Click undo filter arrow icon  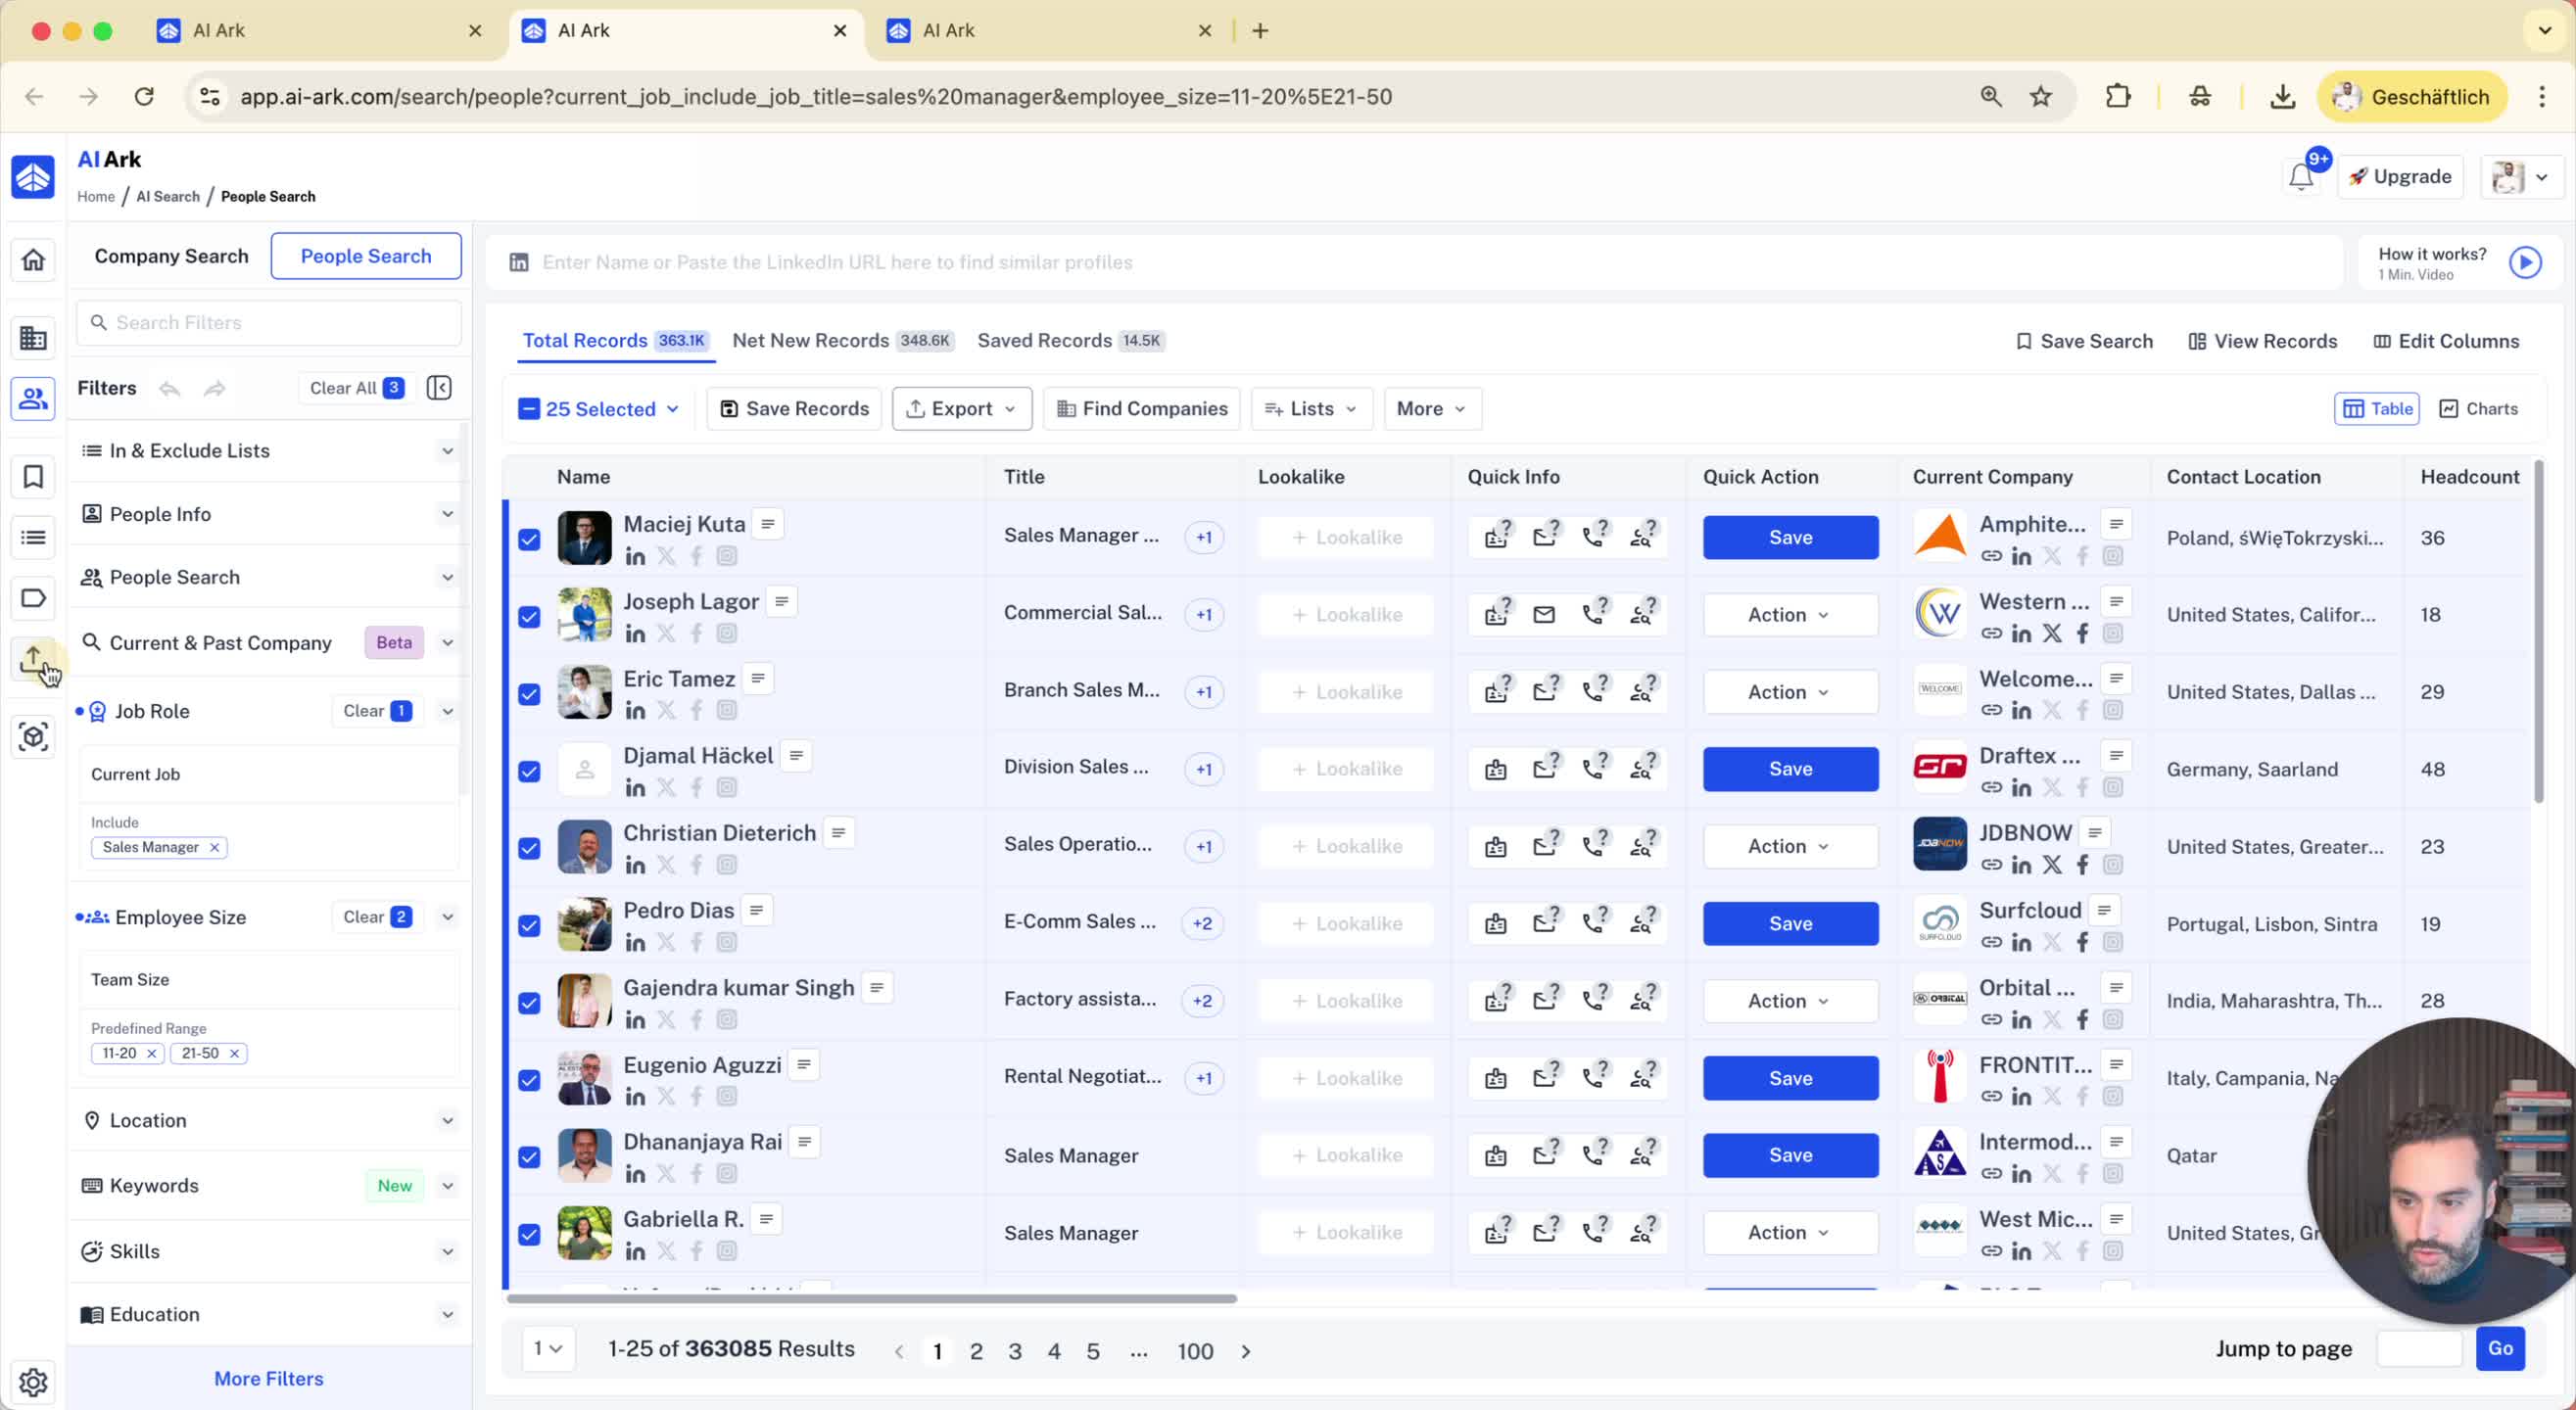(170, 388)
